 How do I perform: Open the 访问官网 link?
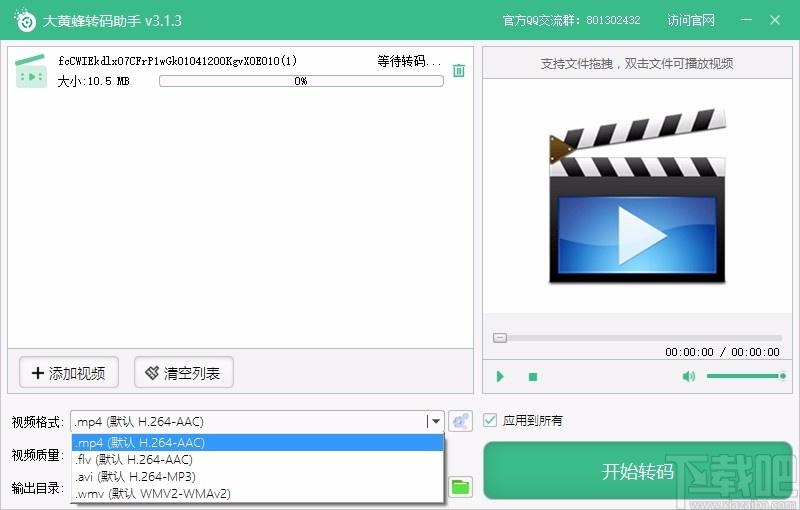click(x=691, y=20)
